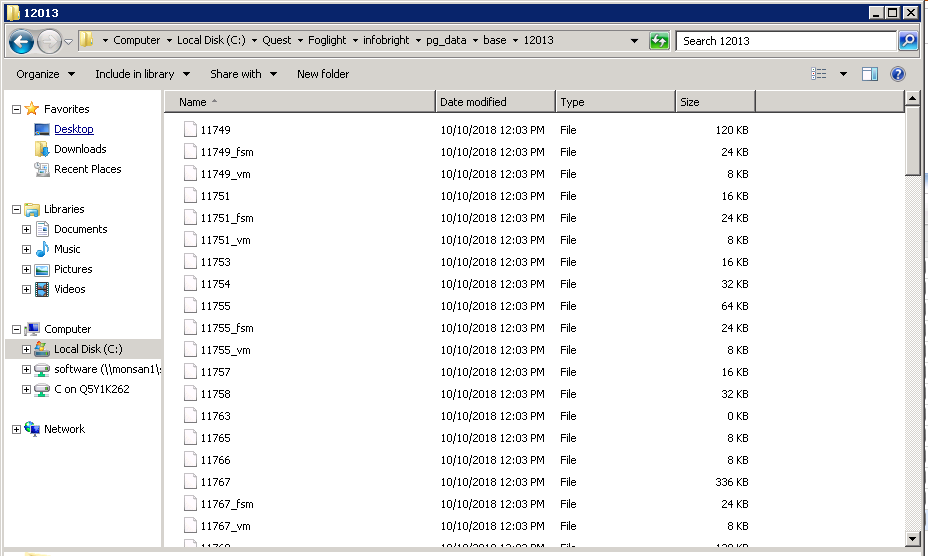The width and height of the screenshot is (928, 556).
Task: Click the Change your view icon
Action: 820,74
